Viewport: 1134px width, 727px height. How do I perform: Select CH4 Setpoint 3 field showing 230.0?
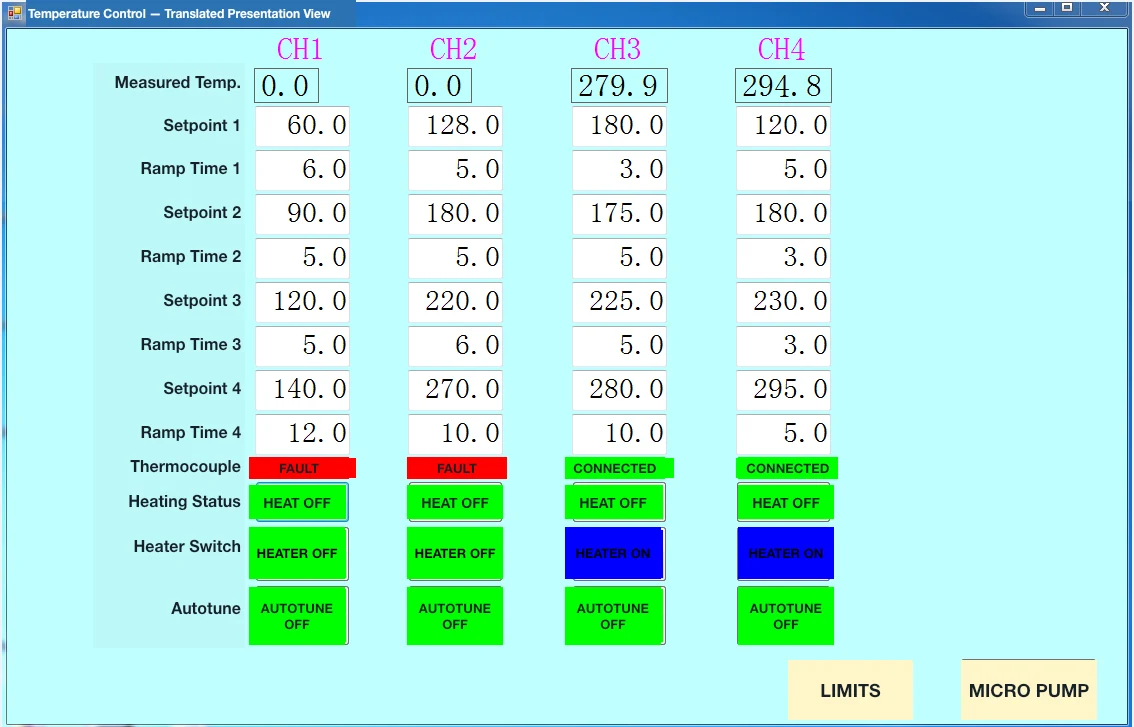(783, 301)
